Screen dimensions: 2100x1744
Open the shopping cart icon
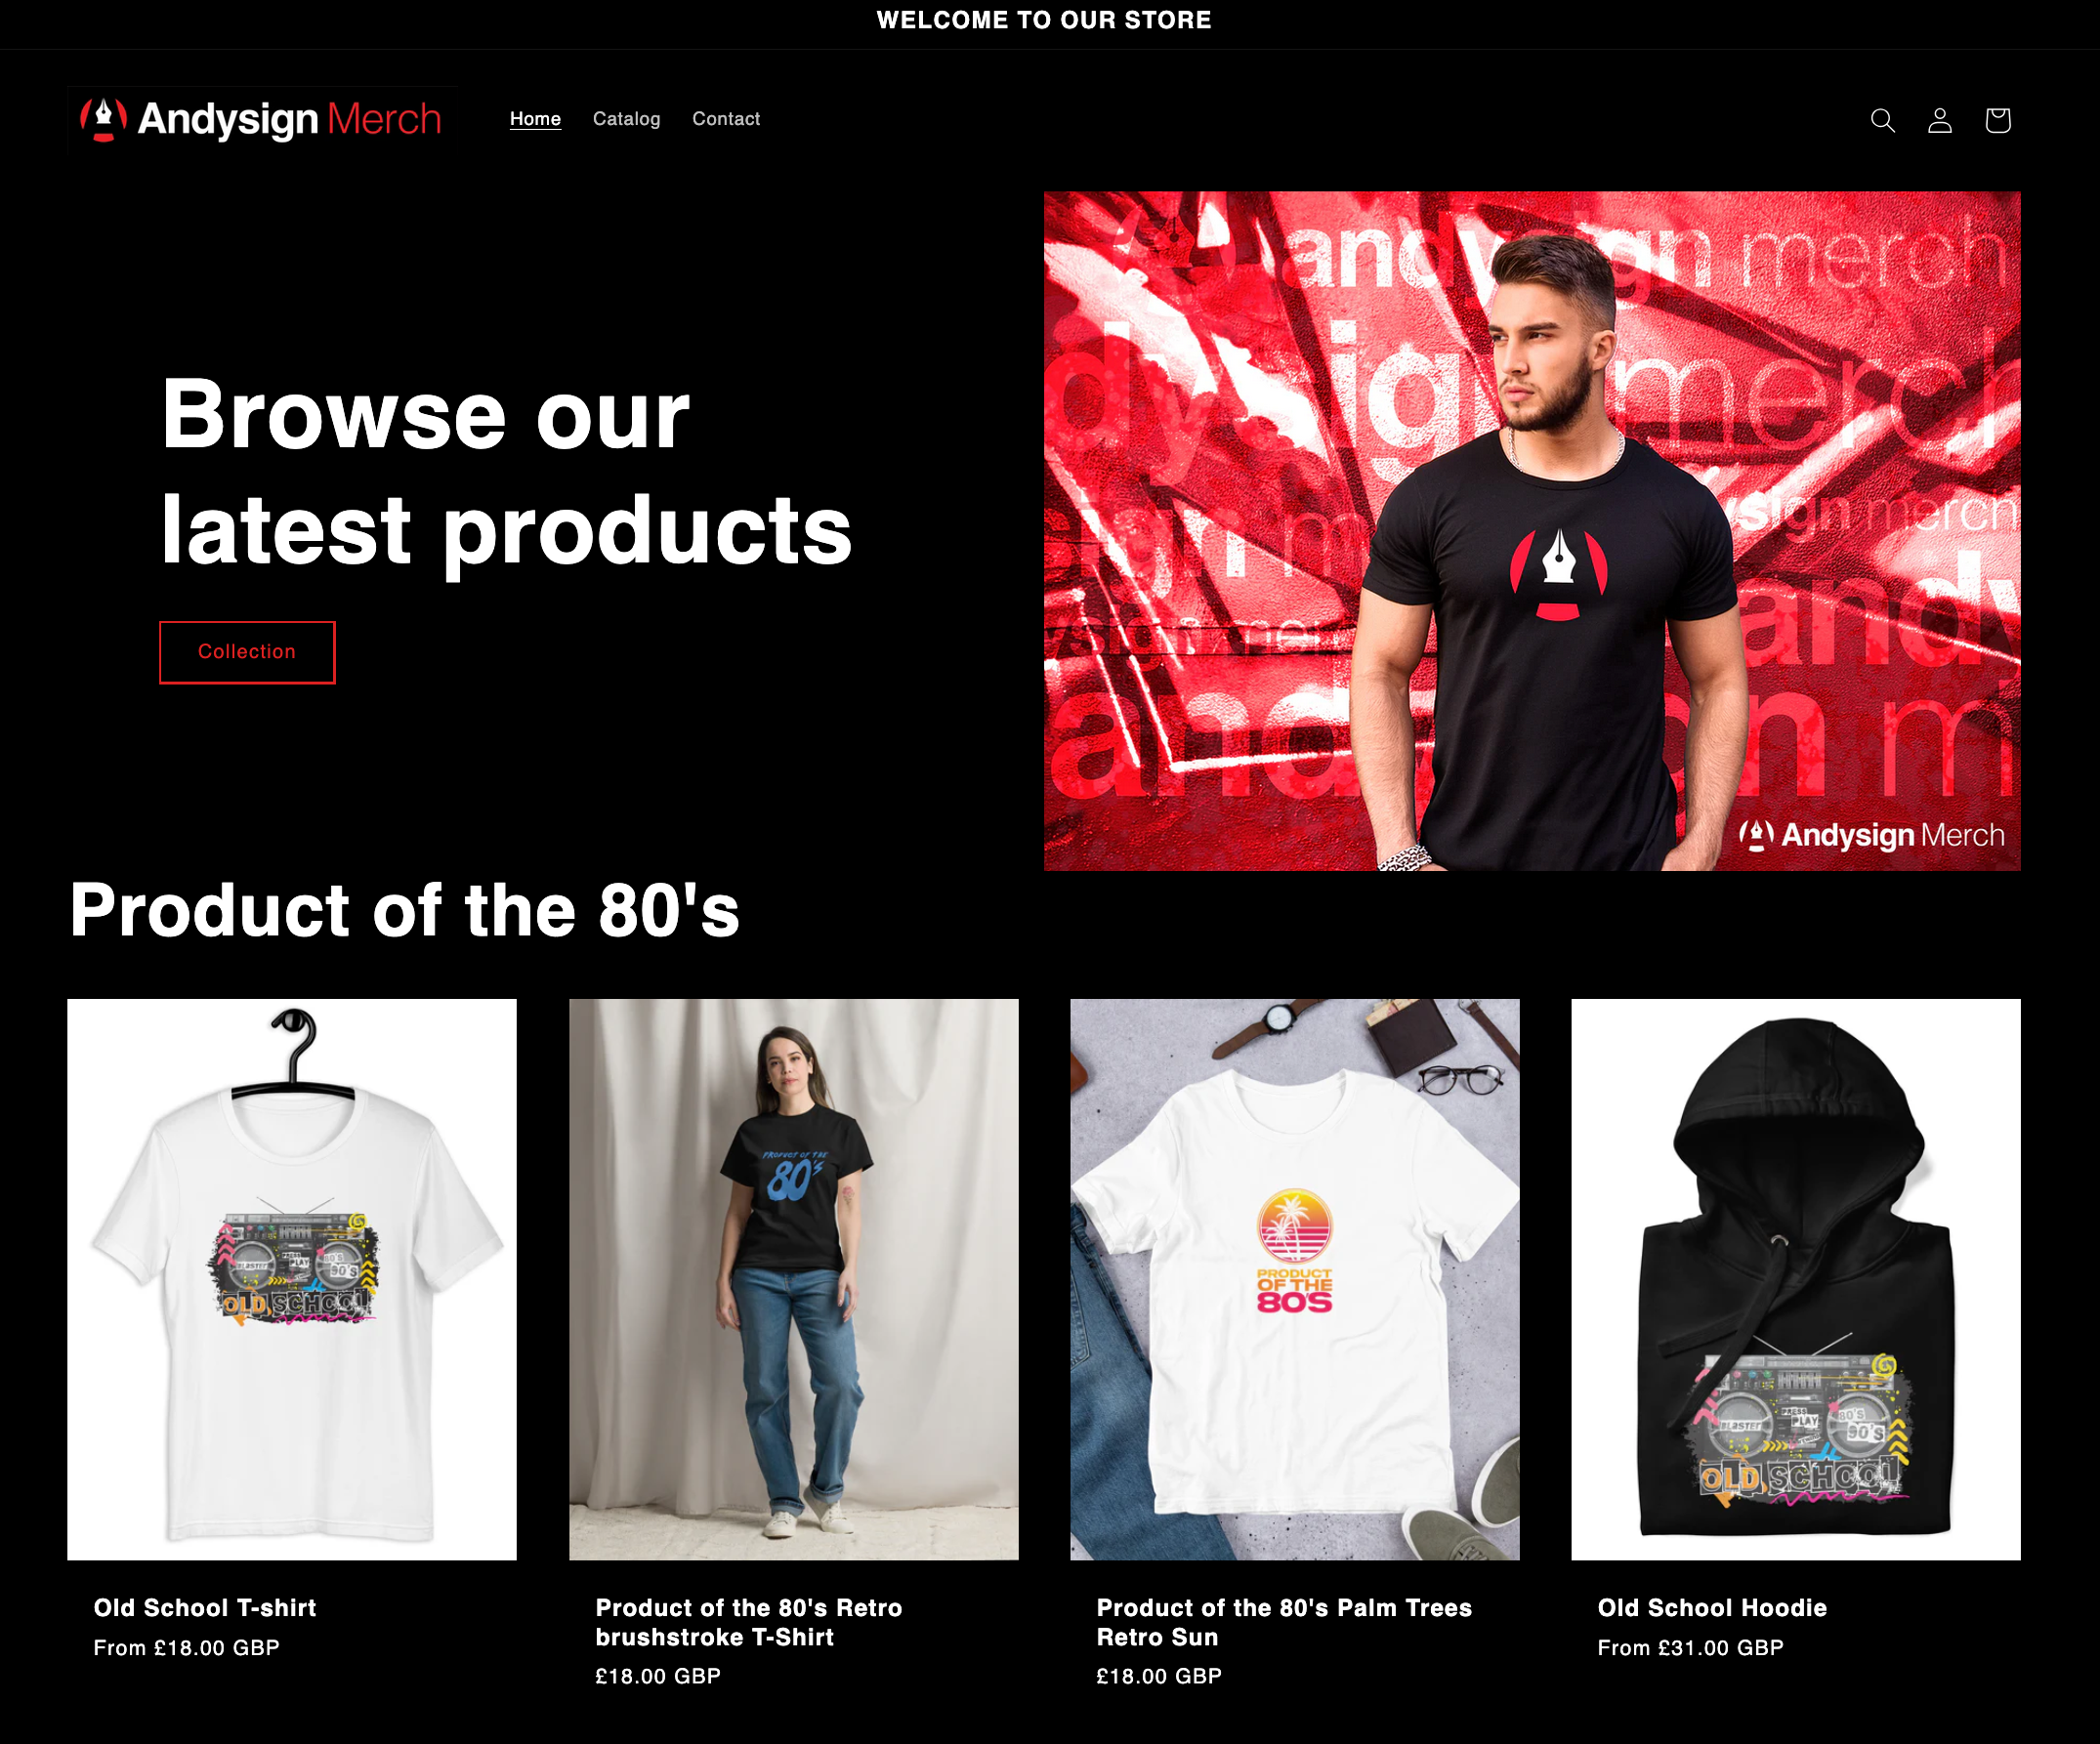click(1998, 120)
